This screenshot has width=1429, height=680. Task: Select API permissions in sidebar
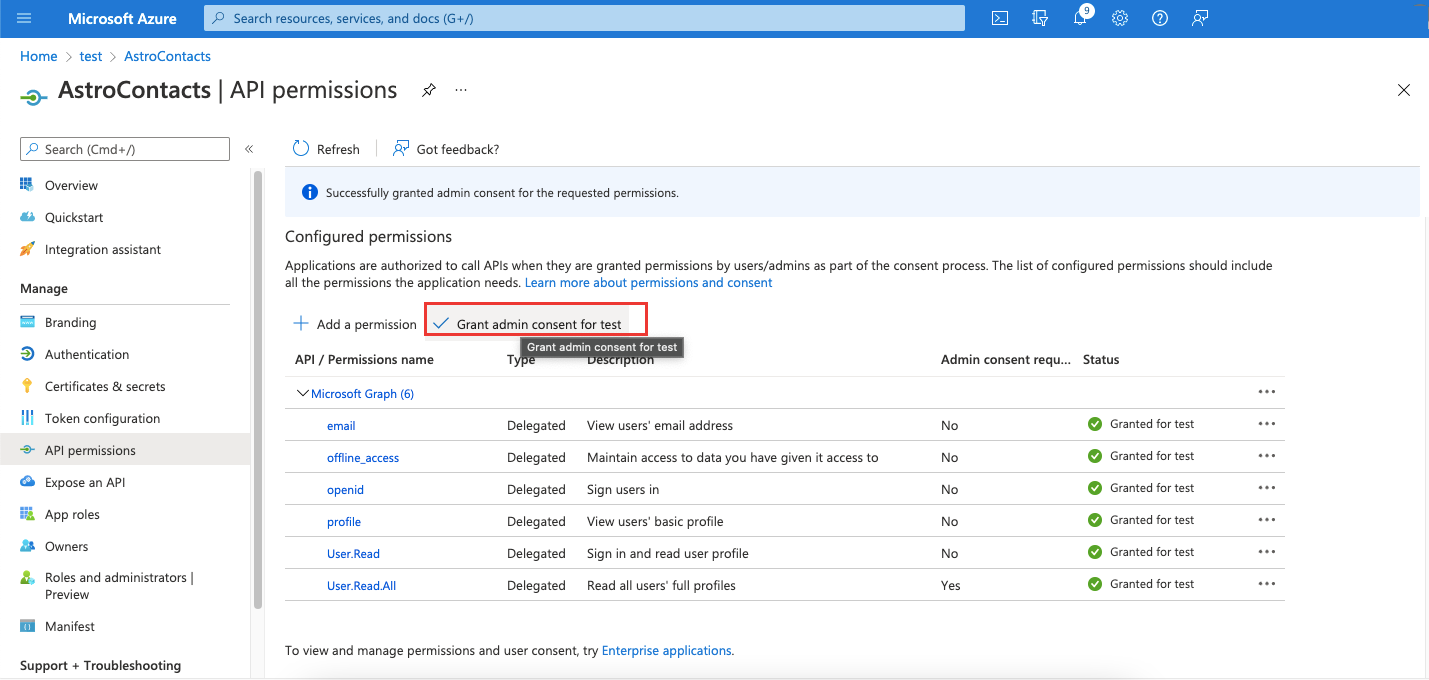pos(125,450)
